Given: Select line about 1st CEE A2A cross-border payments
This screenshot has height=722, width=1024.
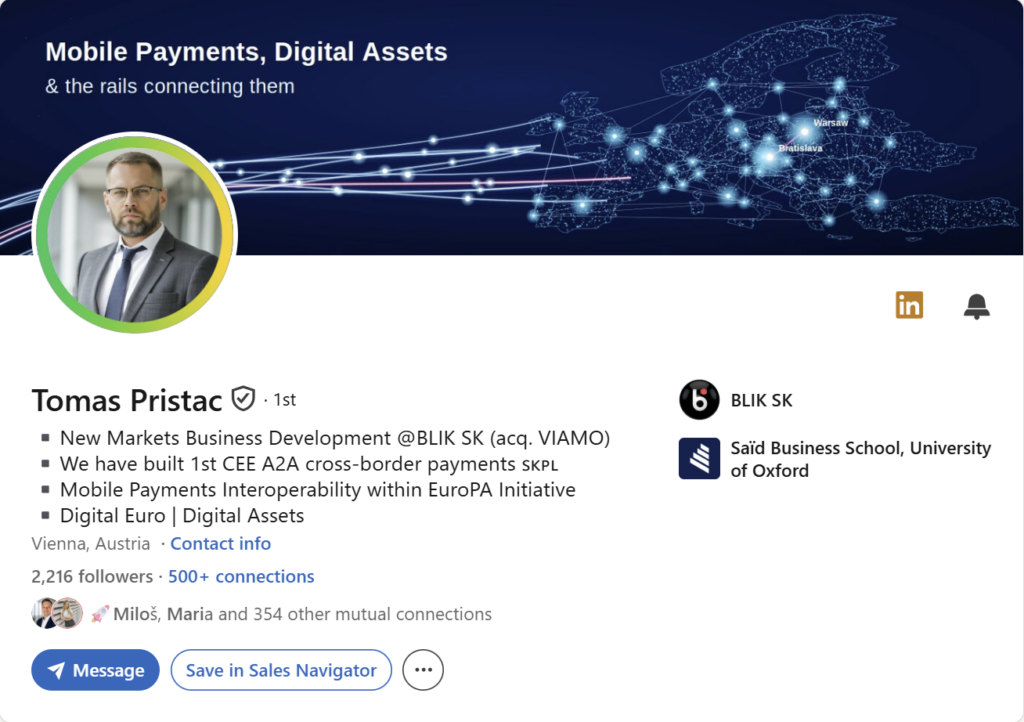Looking at the screenshot, I should click(x=309, y=464).
